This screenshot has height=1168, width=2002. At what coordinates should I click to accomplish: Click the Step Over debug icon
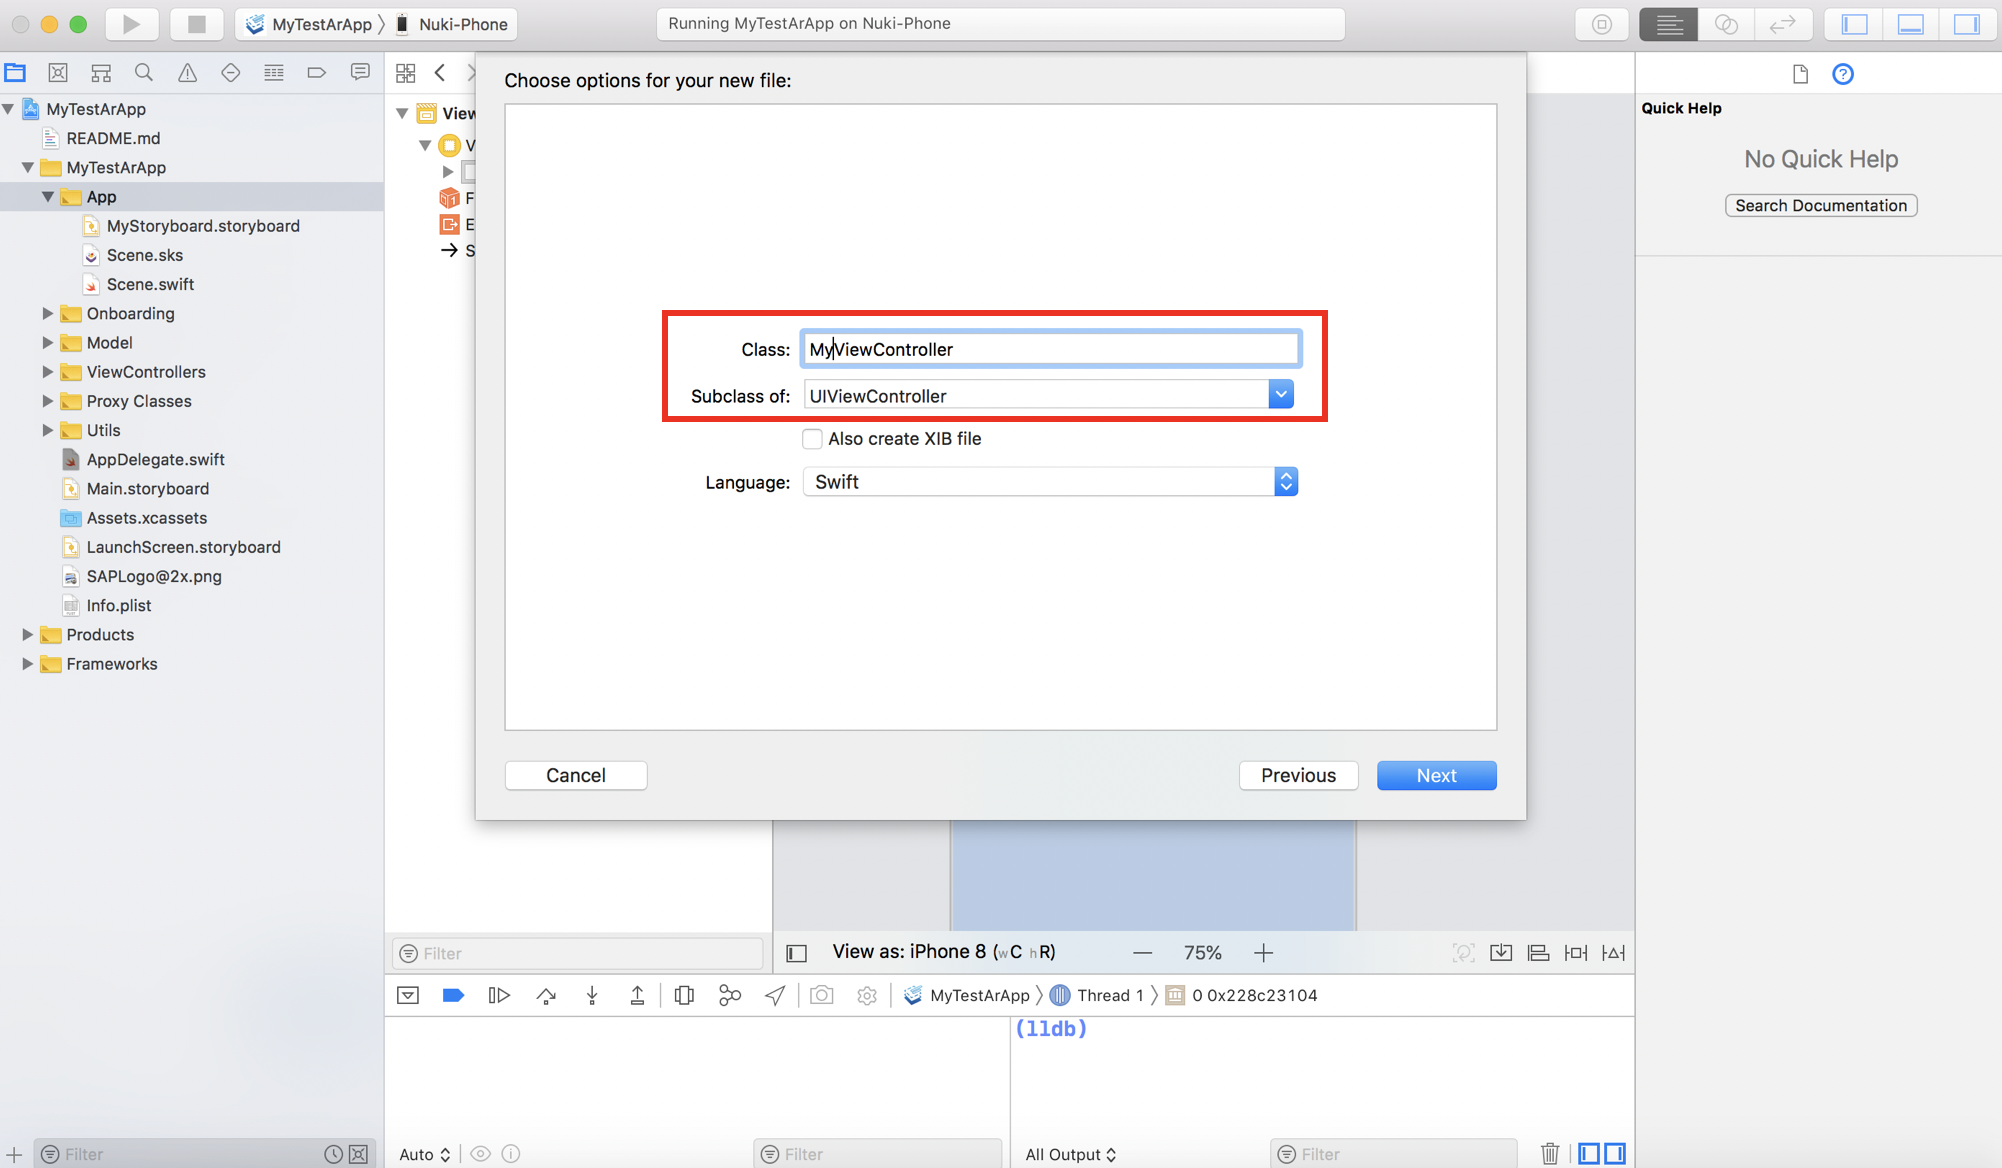click(x=546, y=995)
